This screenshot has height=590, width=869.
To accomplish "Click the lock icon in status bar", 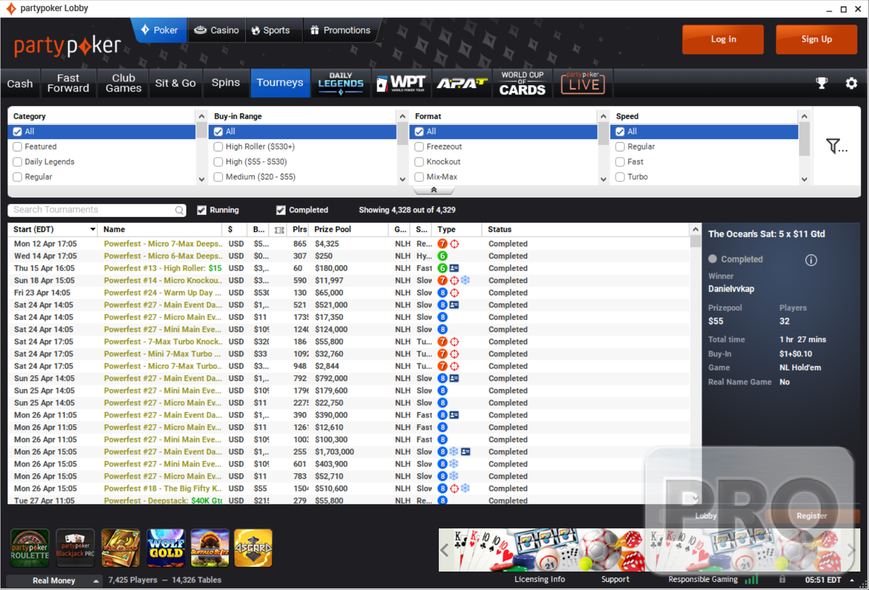I will pos(783,579).
